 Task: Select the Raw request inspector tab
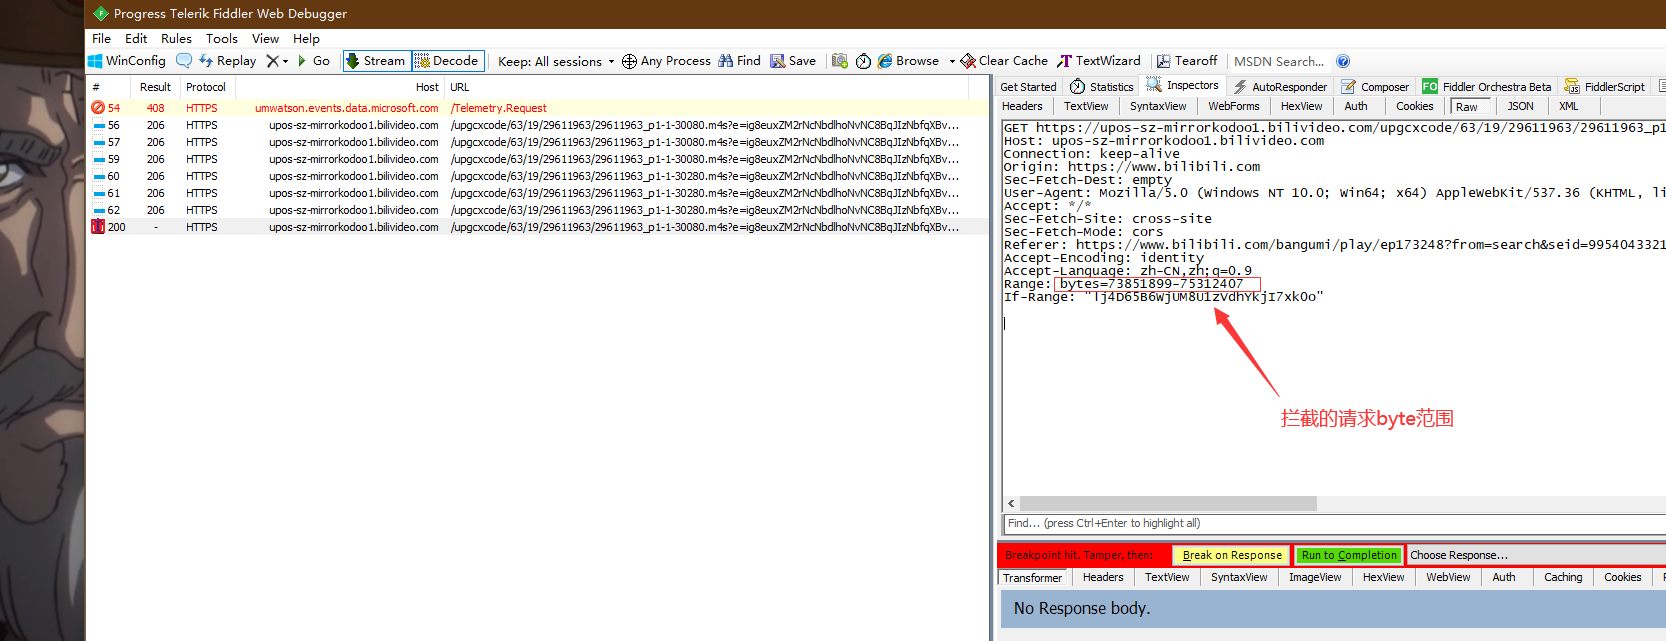pos(1469,106)
